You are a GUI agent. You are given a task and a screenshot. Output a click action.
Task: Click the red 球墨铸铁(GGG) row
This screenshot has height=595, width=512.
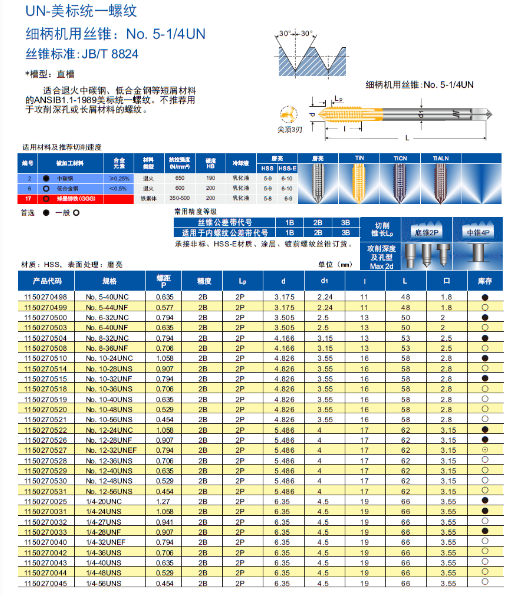click(76, 199)
